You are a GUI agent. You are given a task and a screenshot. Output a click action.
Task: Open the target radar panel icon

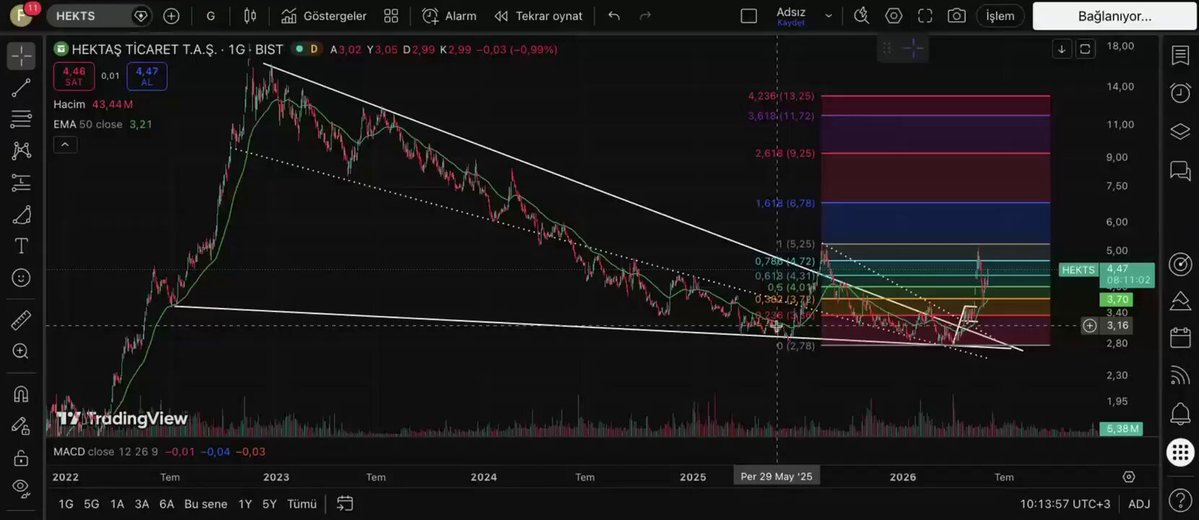[x=1180, y=265]
